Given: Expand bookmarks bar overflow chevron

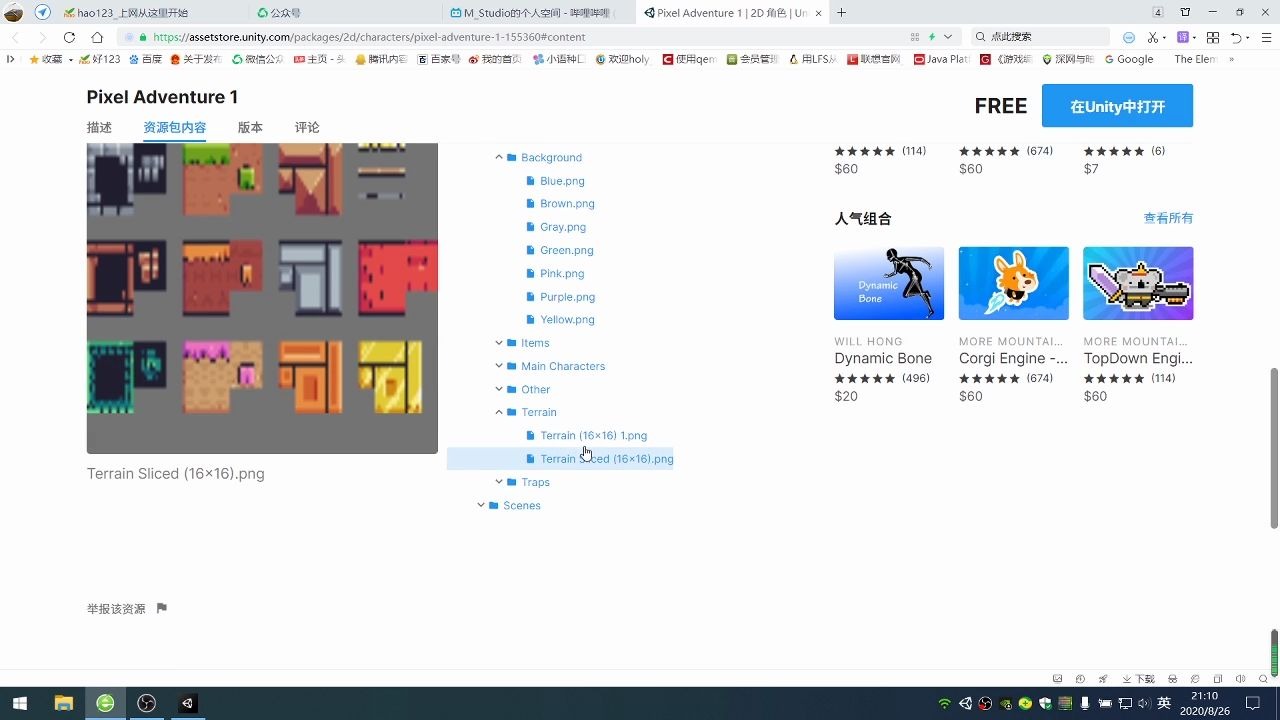Looking at the screenshot, I should click(1231, 59).
